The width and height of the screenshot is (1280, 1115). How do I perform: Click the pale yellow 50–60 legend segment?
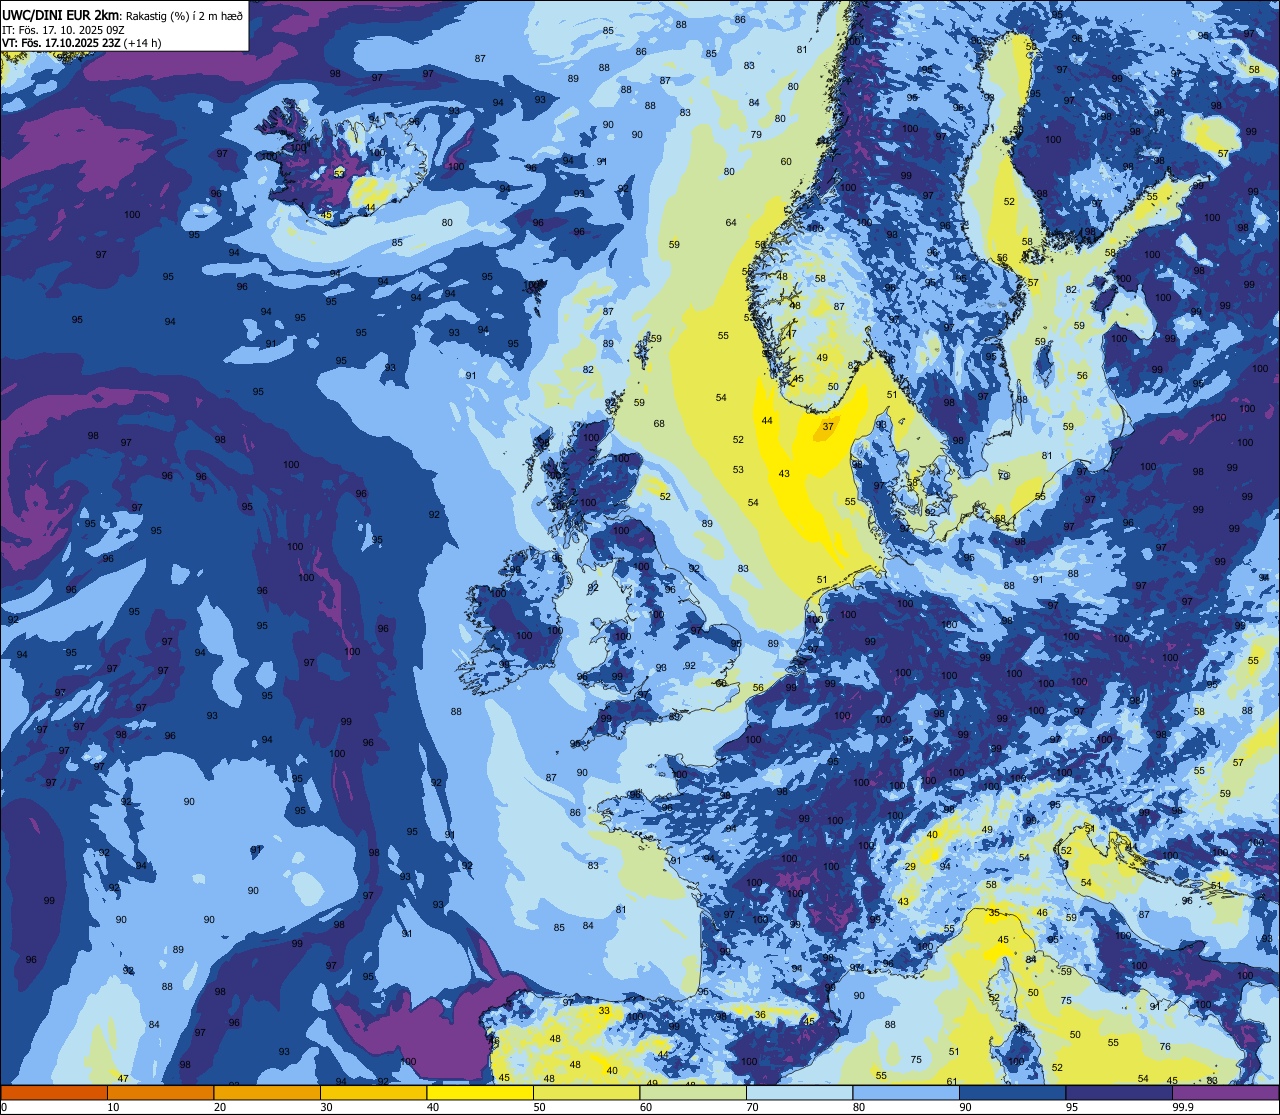point(586,1092)
